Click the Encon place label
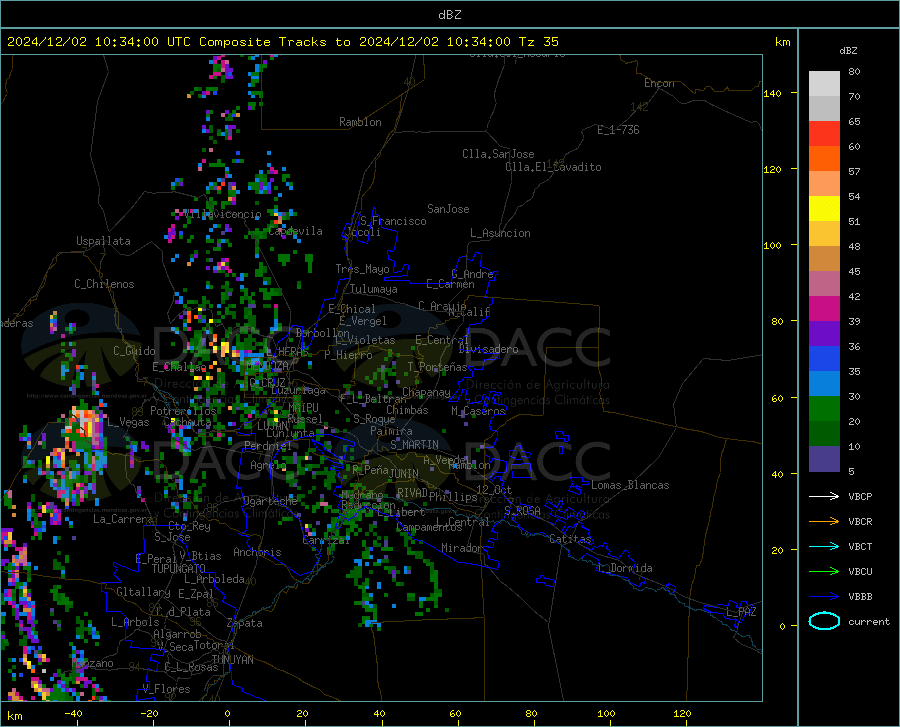 pos(659,83)
